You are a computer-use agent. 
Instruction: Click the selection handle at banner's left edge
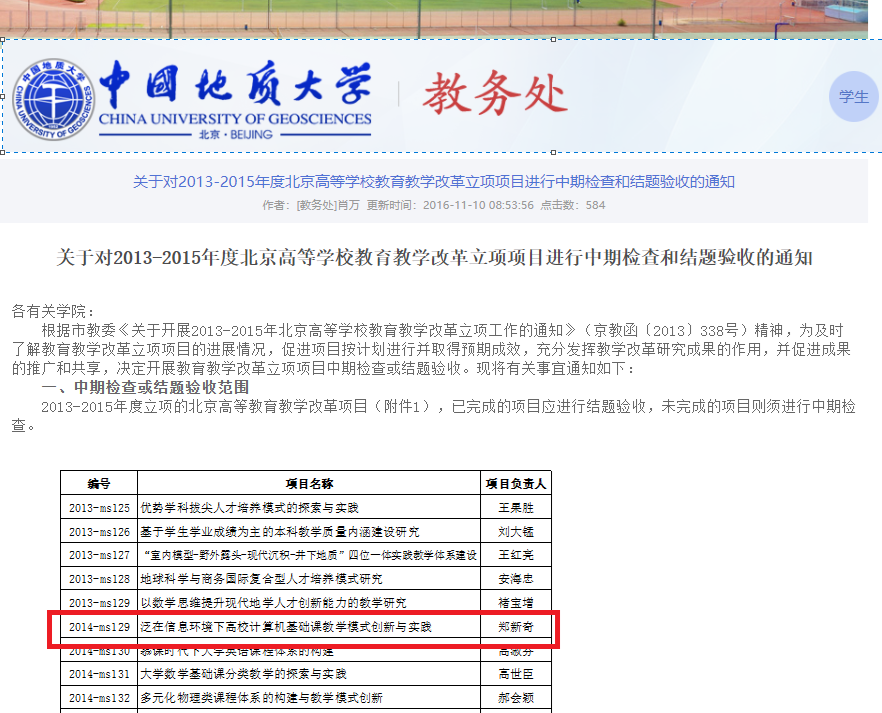pos(3,97)
